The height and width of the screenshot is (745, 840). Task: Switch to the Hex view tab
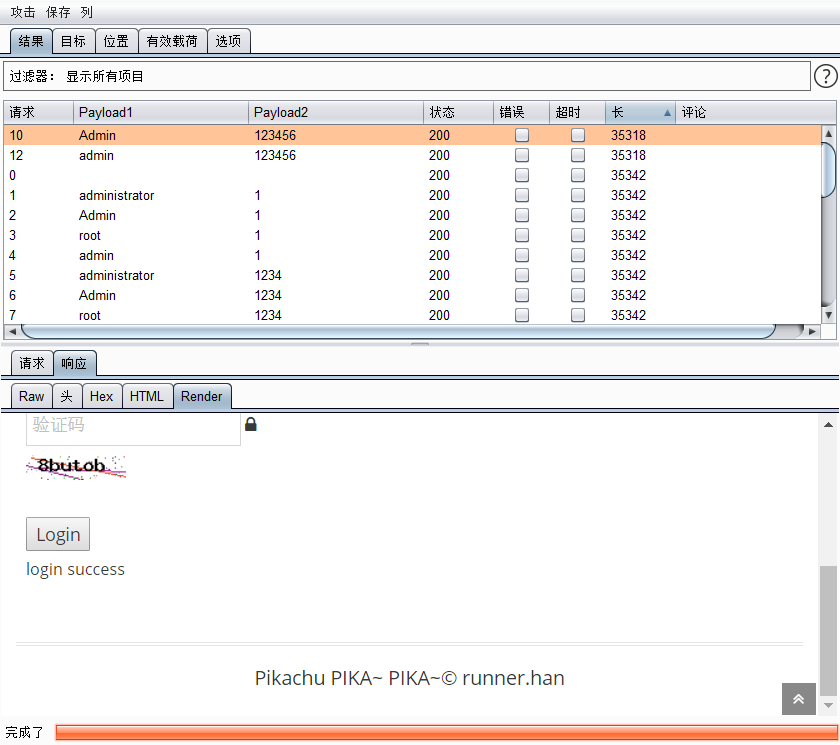coord(101,396)
